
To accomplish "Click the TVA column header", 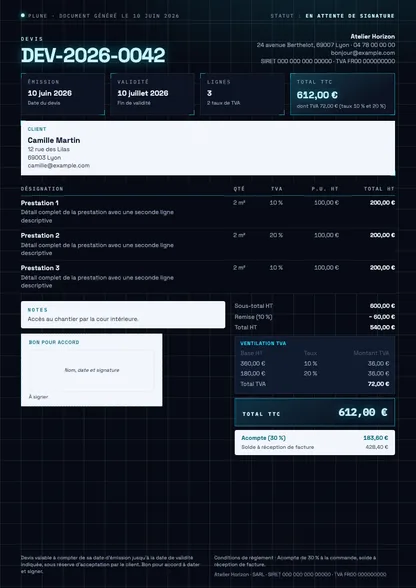I will (277, 189).
